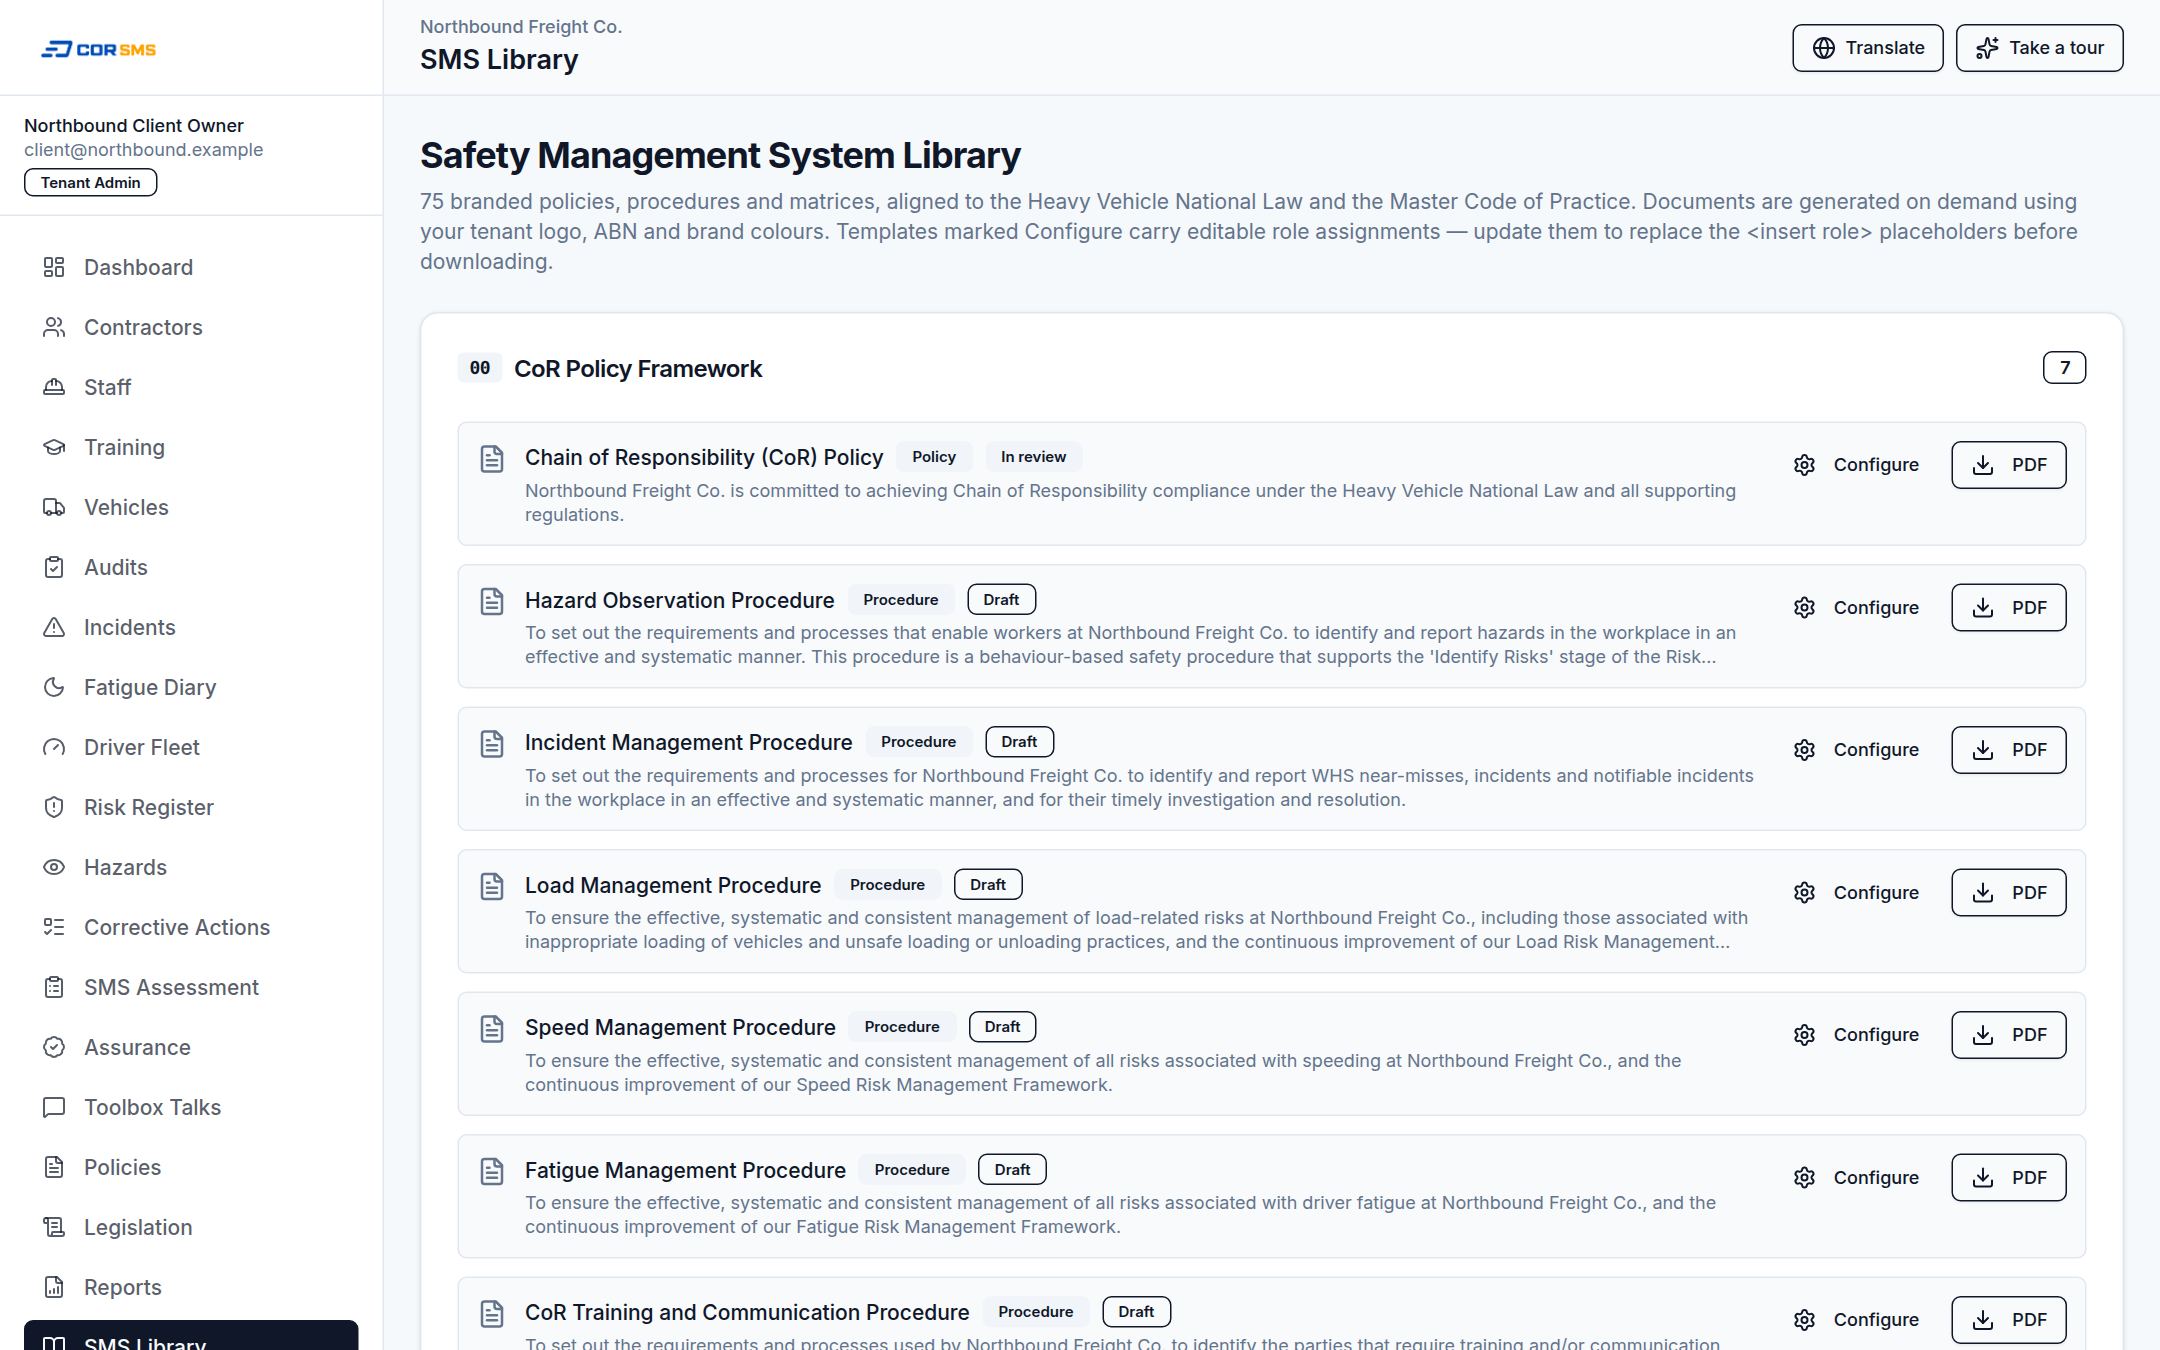Viewport: 2160px width, 1350px height.
Task: Open Reports in the sidebar
Action: (191, 1287)
